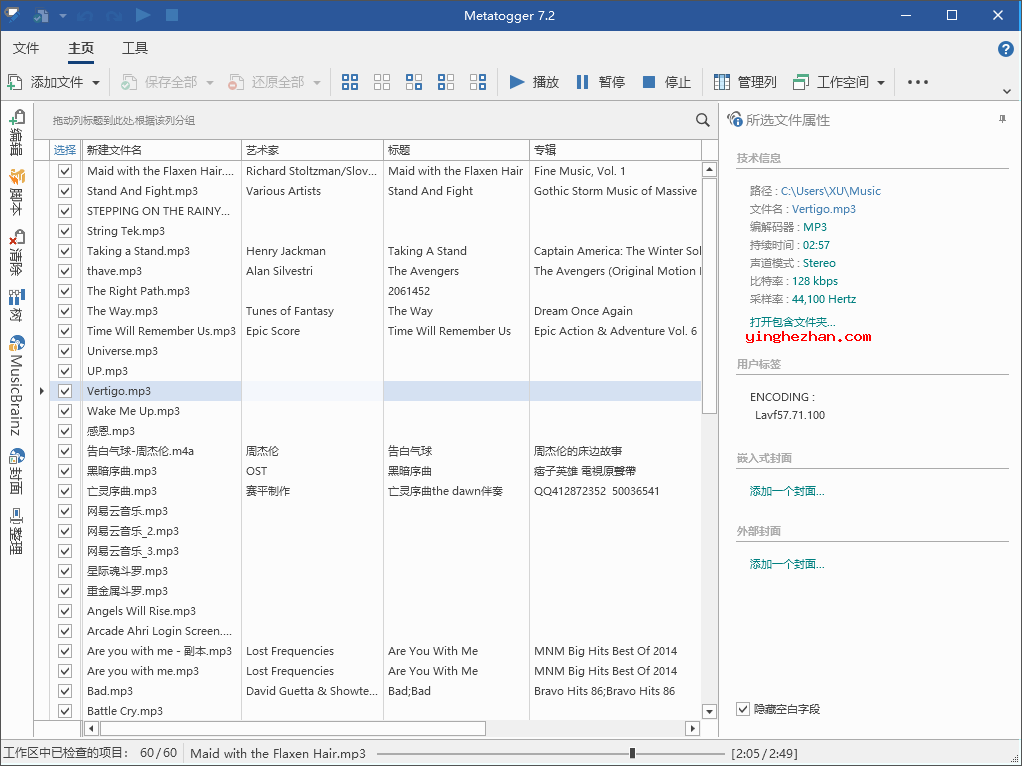Click the diagonal-checked grid icon in toolbar

(x=414, y=82)
